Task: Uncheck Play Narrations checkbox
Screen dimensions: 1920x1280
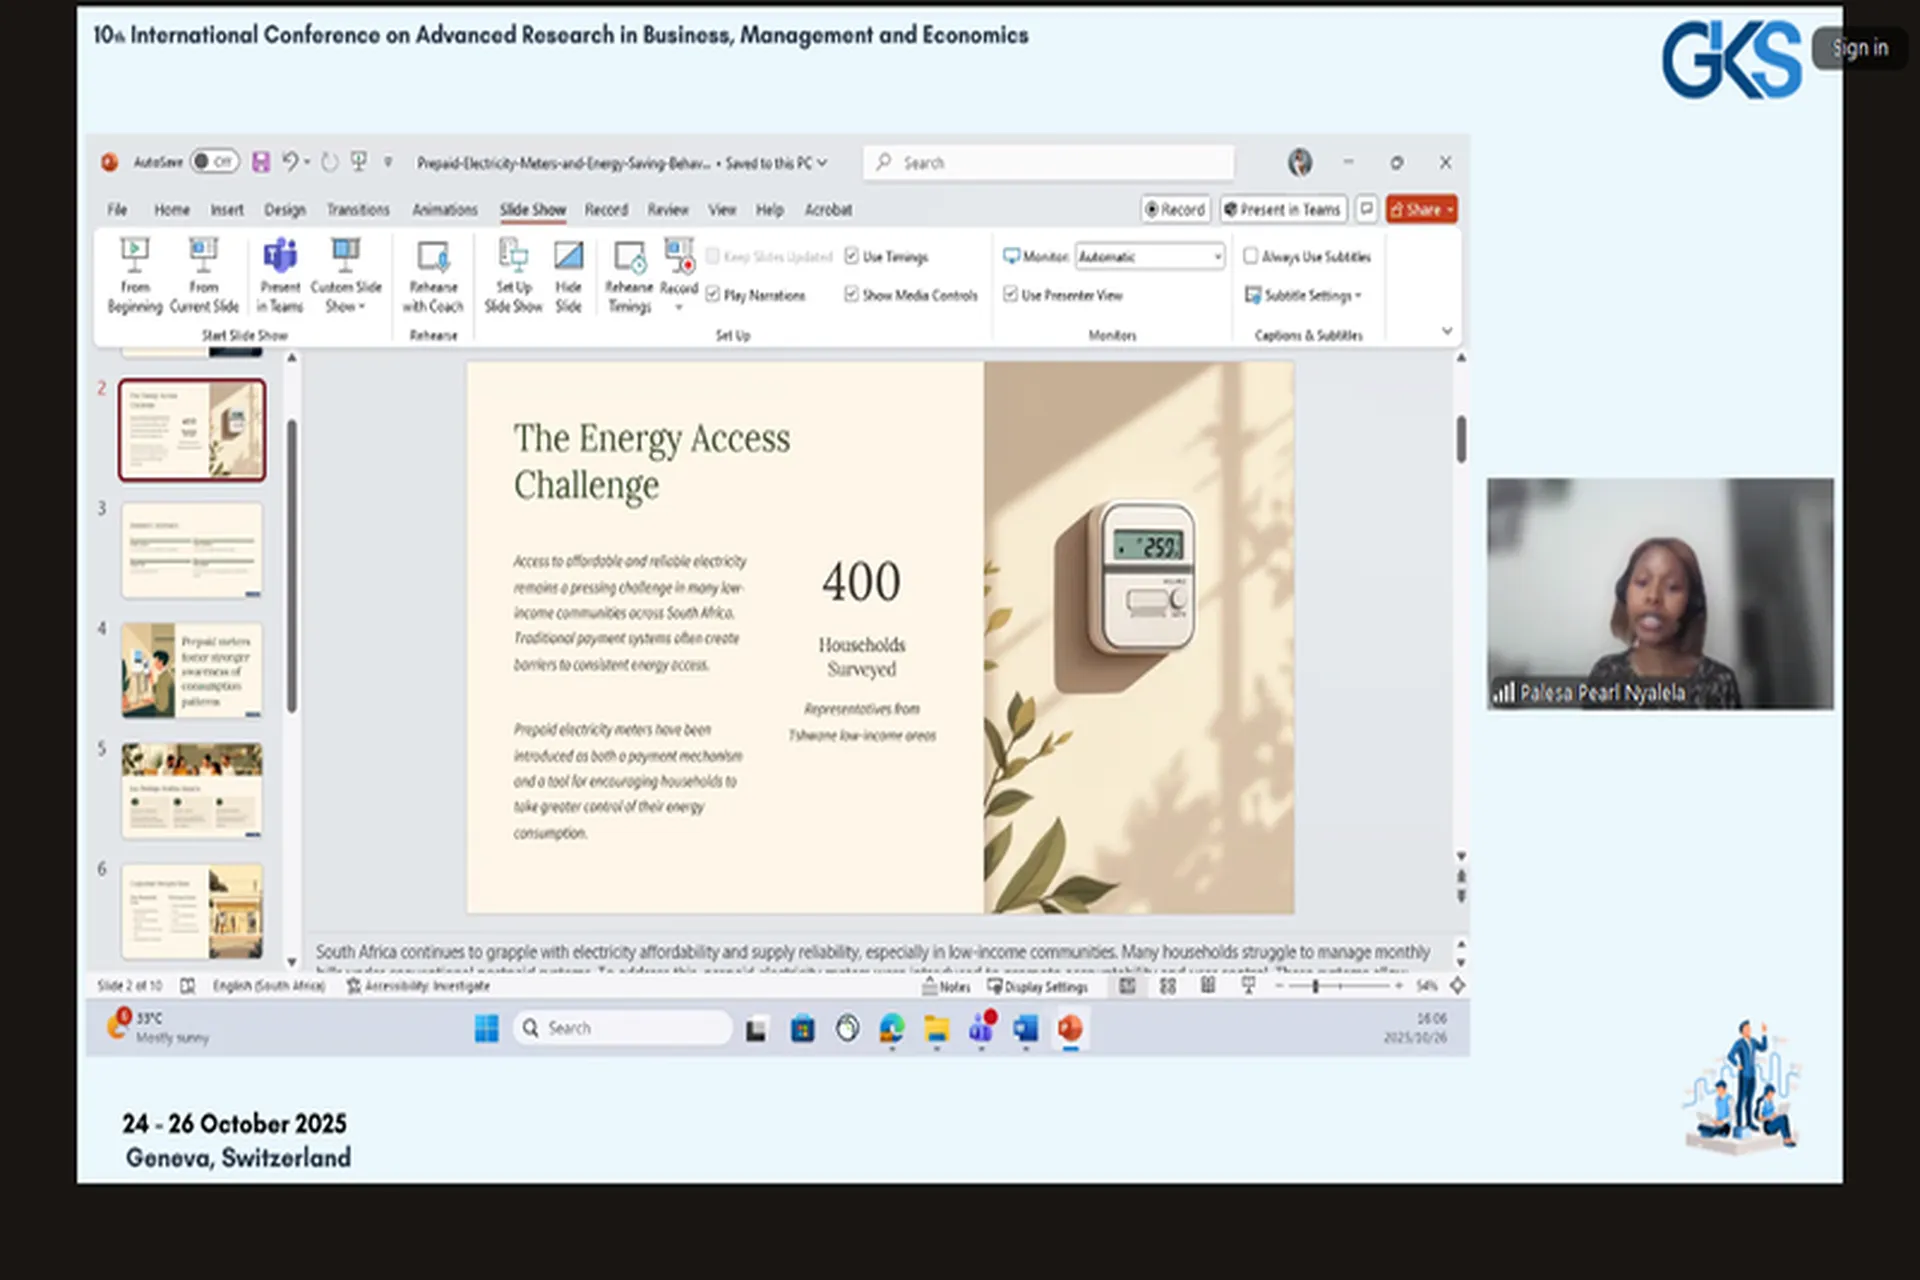Action: tap(713, 295)
